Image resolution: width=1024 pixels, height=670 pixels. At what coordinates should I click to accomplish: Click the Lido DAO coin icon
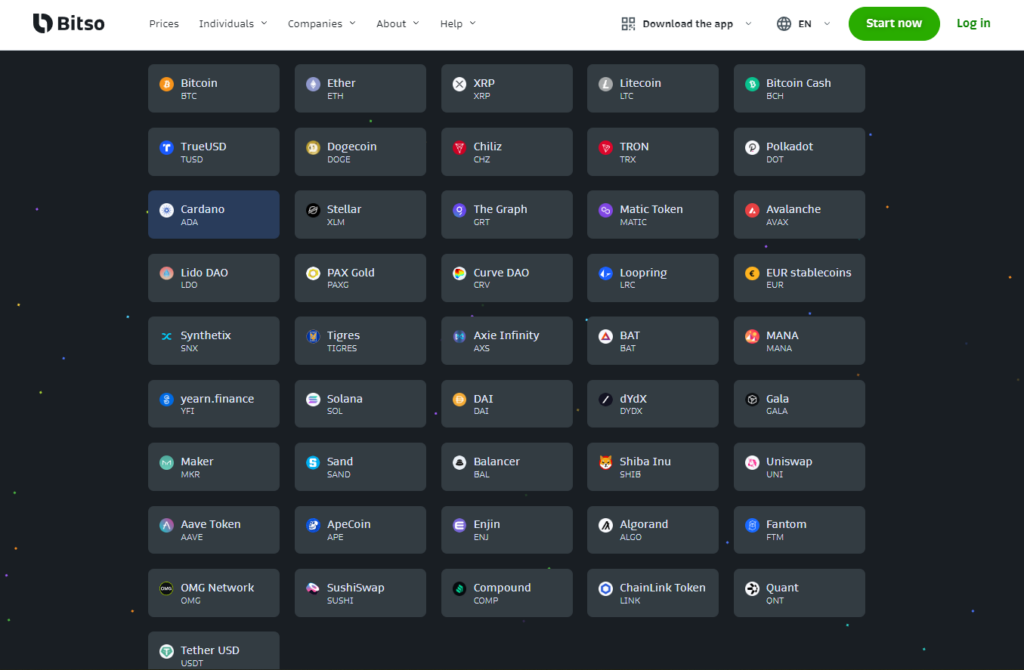pos(167,273)
